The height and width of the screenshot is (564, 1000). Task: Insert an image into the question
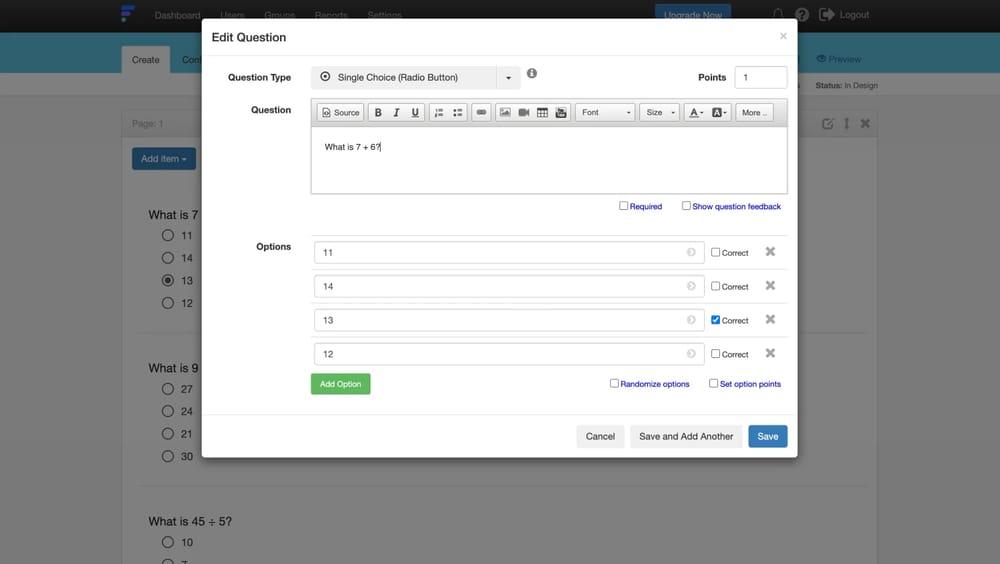click(x=505, y=112)
